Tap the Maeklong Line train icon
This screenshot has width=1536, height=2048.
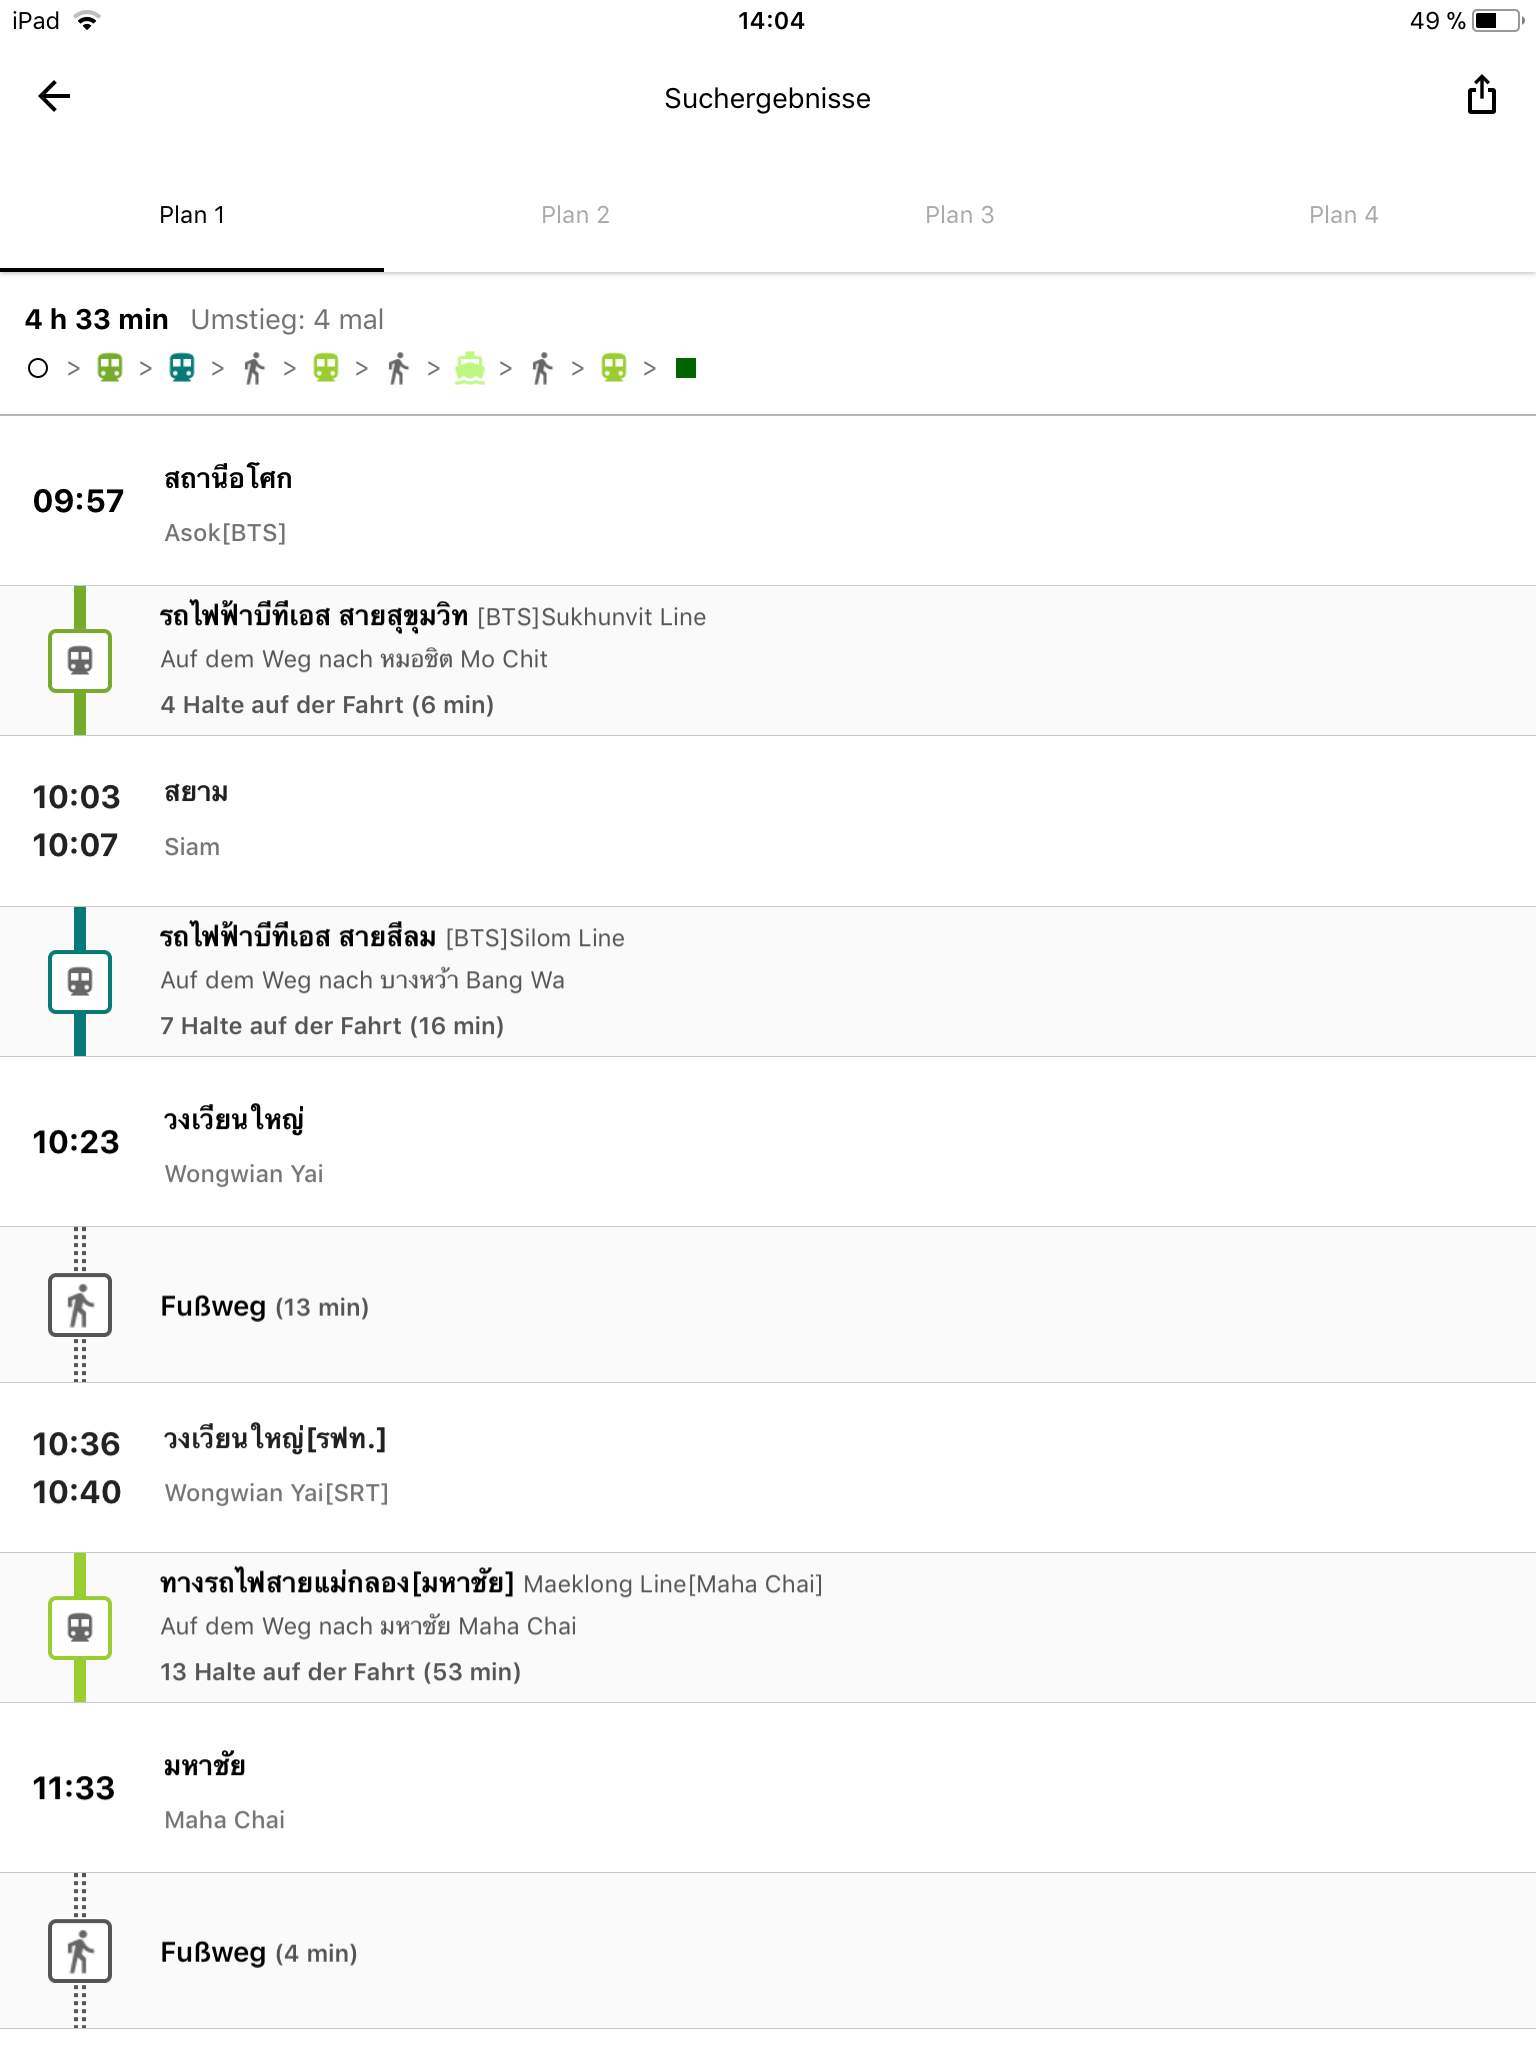coord(80,1628)
